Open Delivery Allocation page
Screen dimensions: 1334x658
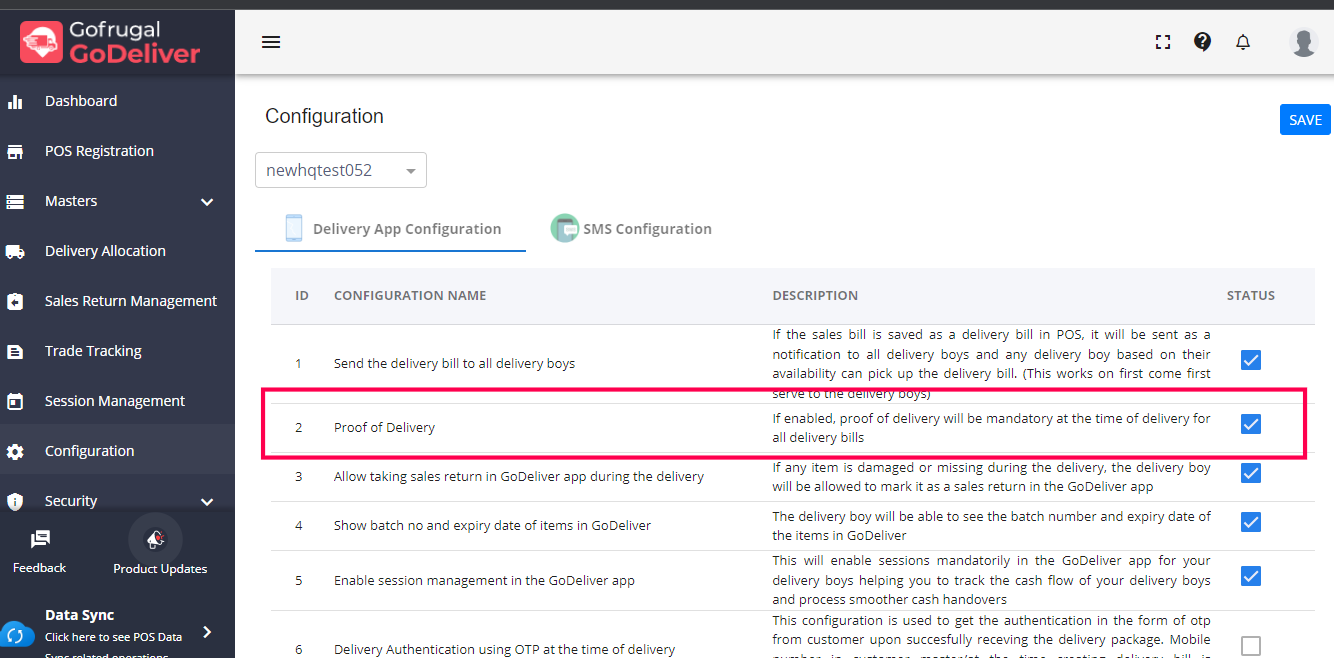pyautogui.click(x=105, y=251)
